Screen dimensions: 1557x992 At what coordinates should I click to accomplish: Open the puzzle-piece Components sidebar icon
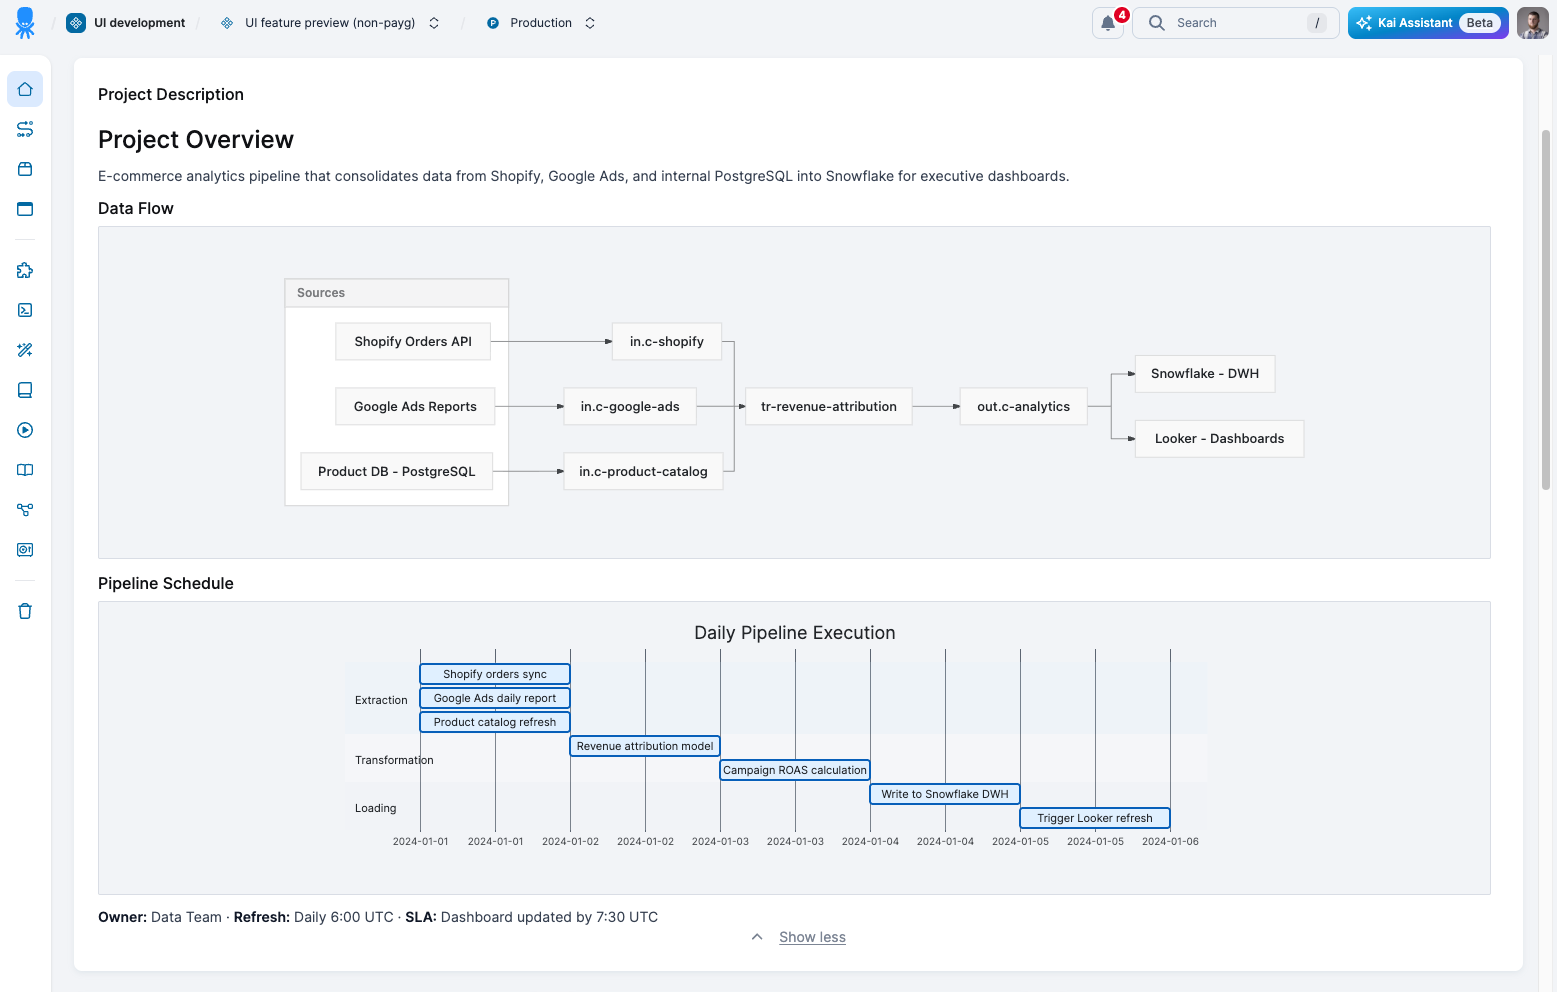pos(25,270)
